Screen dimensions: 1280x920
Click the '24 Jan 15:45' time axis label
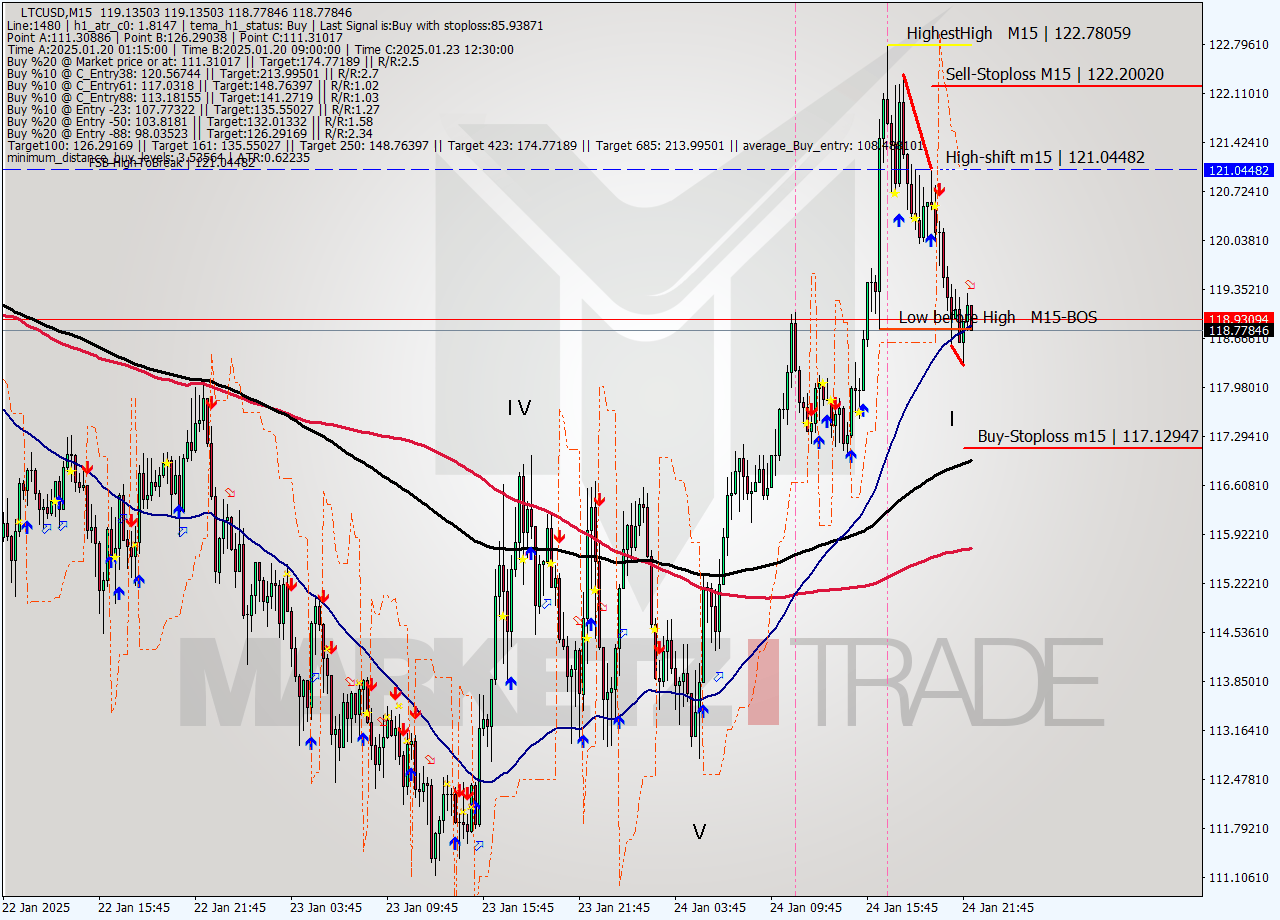click(902, 907)
